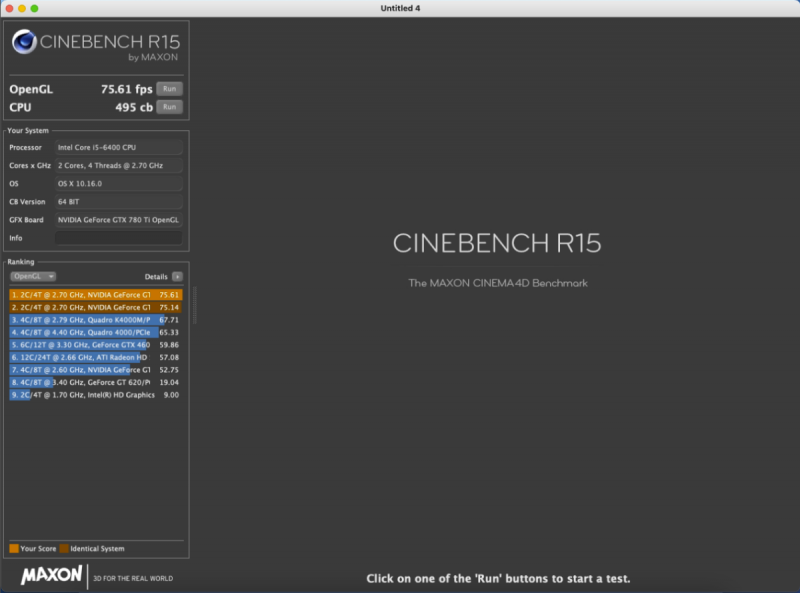Viewport: 800px width, 593px height.
Task: Click the Cinebench R15 logo icon
Action: 24,43
